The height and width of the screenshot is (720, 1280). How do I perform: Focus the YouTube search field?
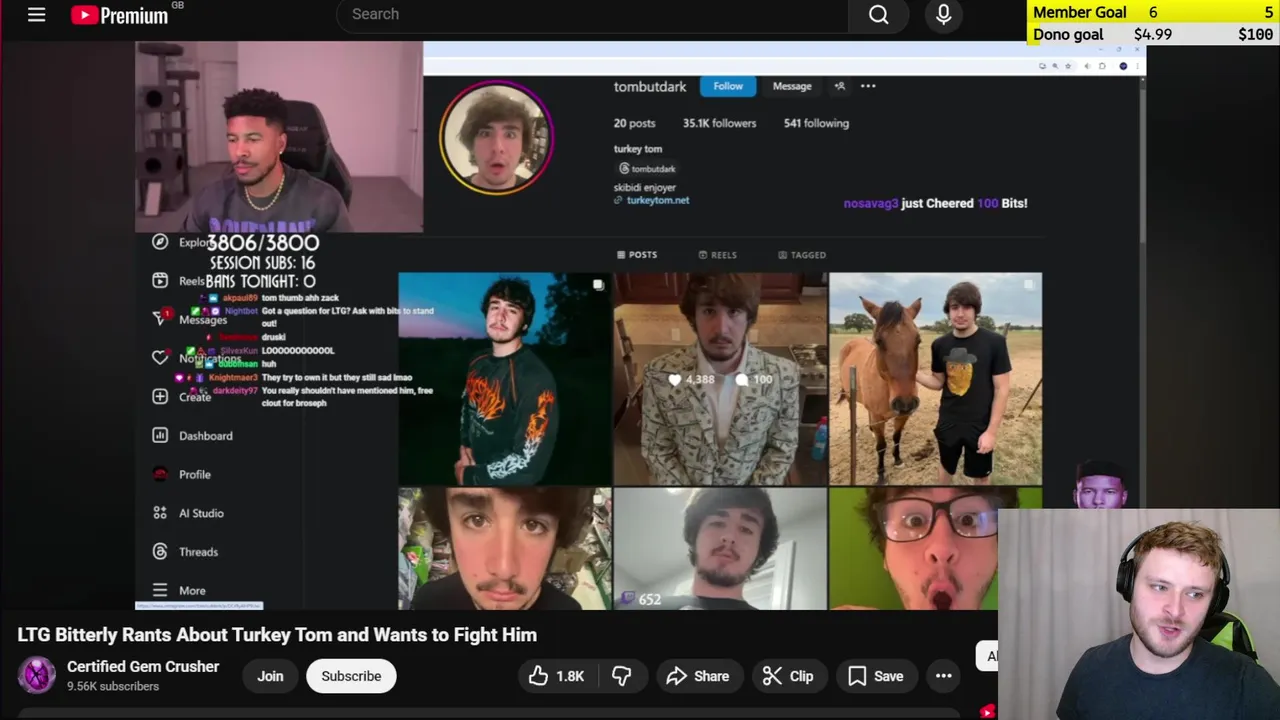592,14
